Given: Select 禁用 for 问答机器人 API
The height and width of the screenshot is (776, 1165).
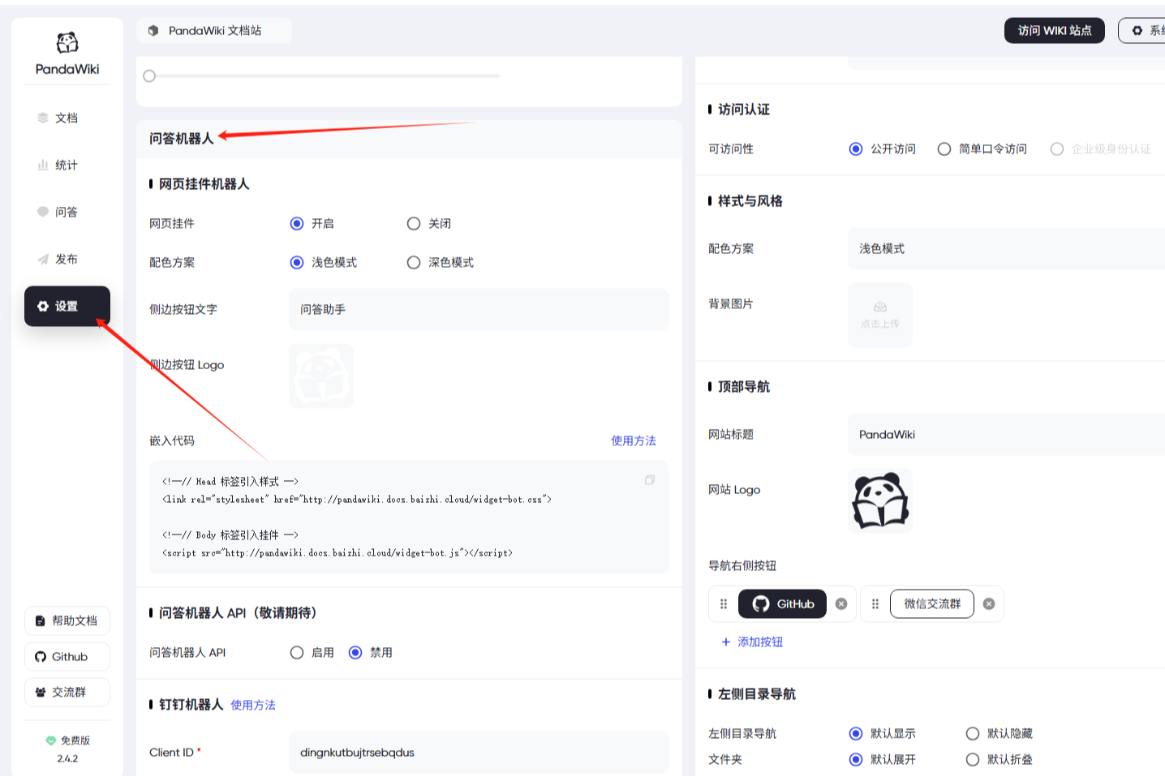Looking at the screenshot, I should 356,653.
